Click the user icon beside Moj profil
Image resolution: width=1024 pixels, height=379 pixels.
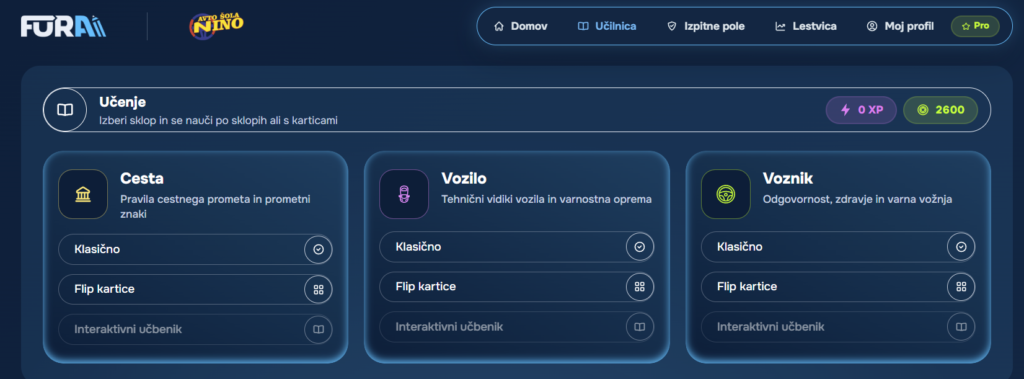872,26
